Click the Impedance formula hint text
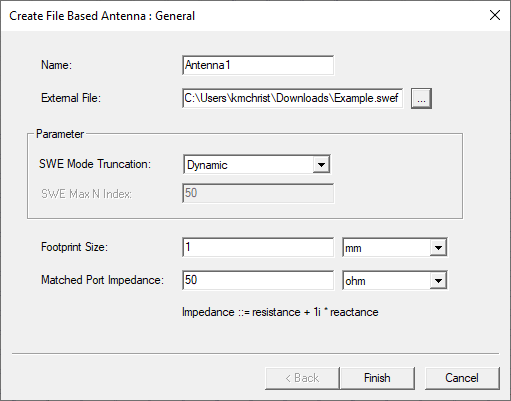Viewport: 511px width, 401px height. tap(280, 312)
